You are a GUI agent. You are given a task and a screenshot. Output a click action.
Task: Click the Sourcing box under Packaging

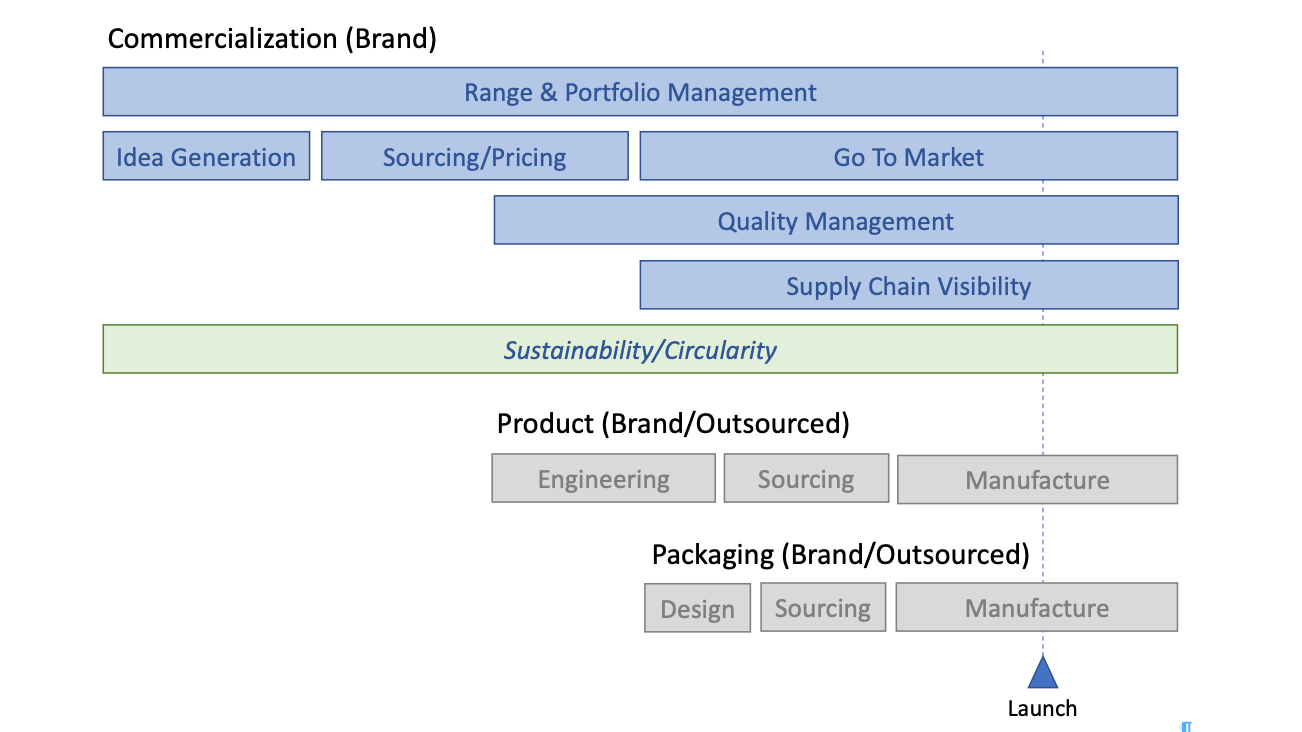(822, 608)
